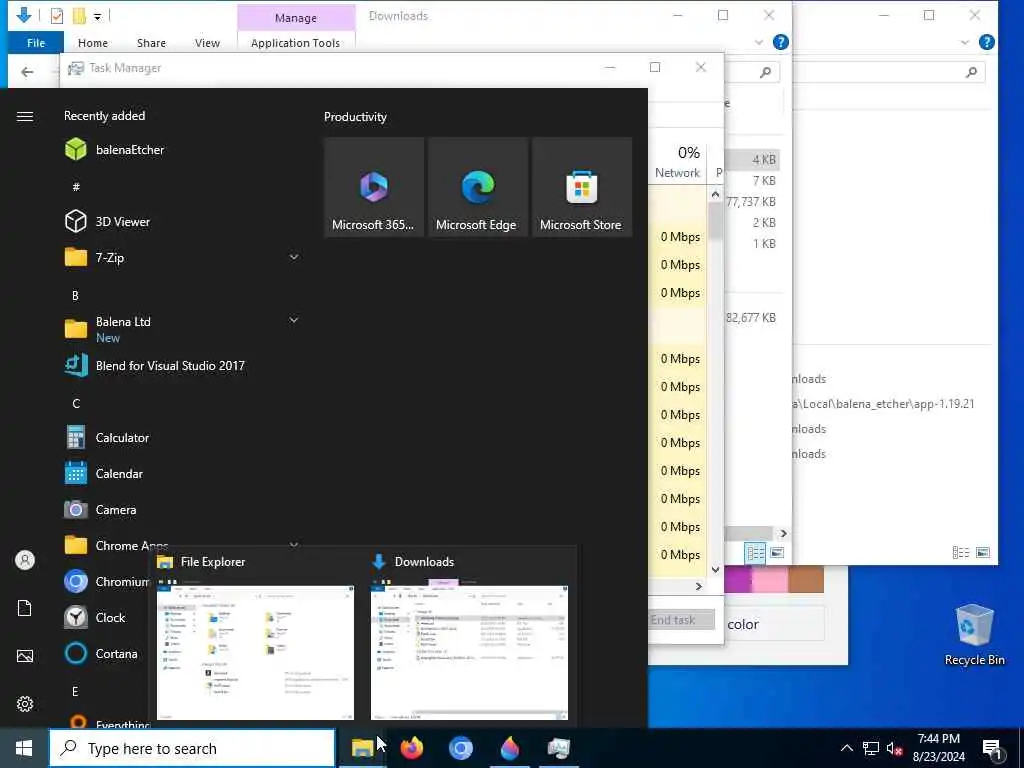Select the Manage contextual tab
Image resolution: width=1024 pixels, height=768 pixels.
click(x=296, y=18)
